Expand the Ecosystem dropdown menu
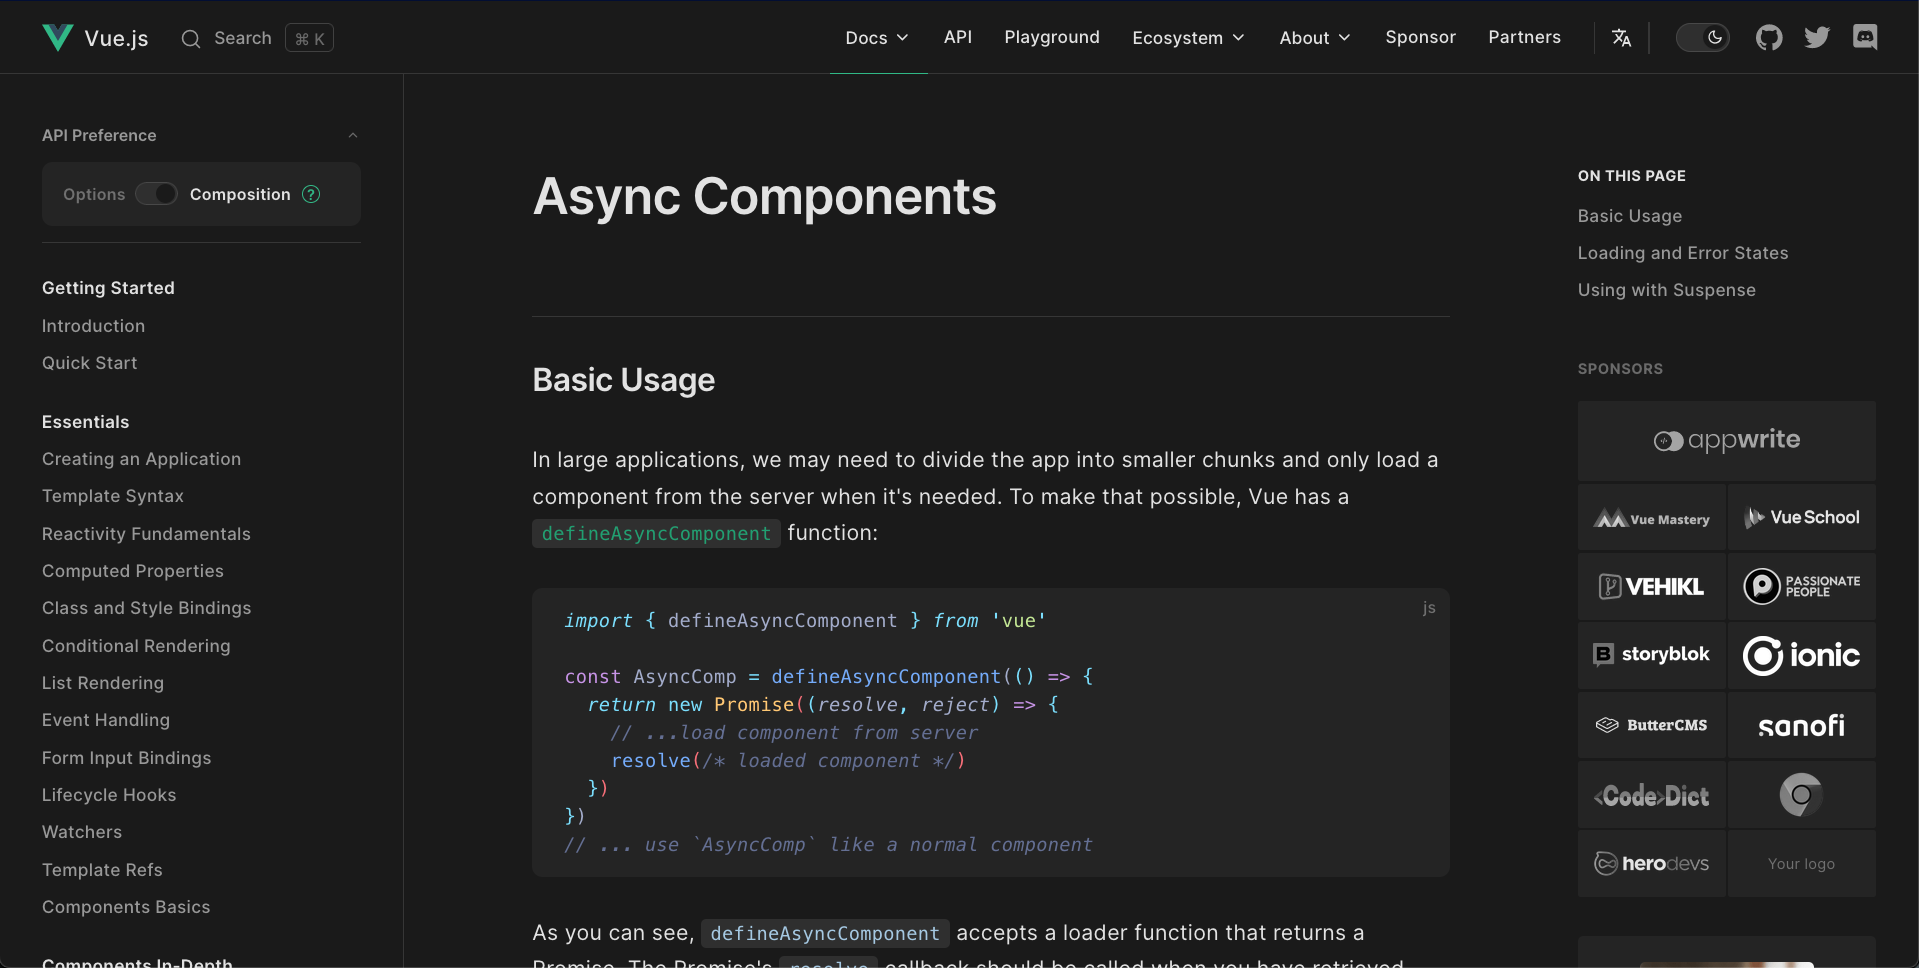The height and width of the screenshot is (968, 1919). click(1189, 38)
